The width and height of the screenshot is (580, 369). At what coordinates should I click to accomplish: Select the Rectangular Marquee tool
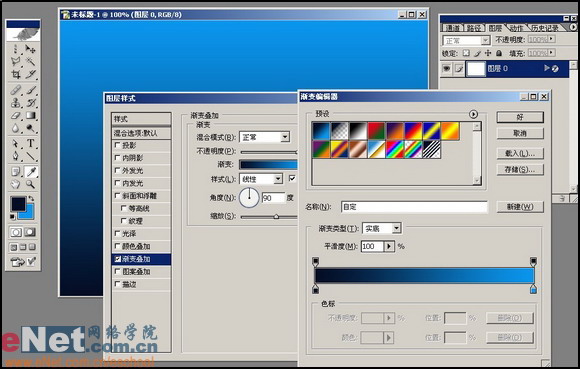click(x=16, y=49)
